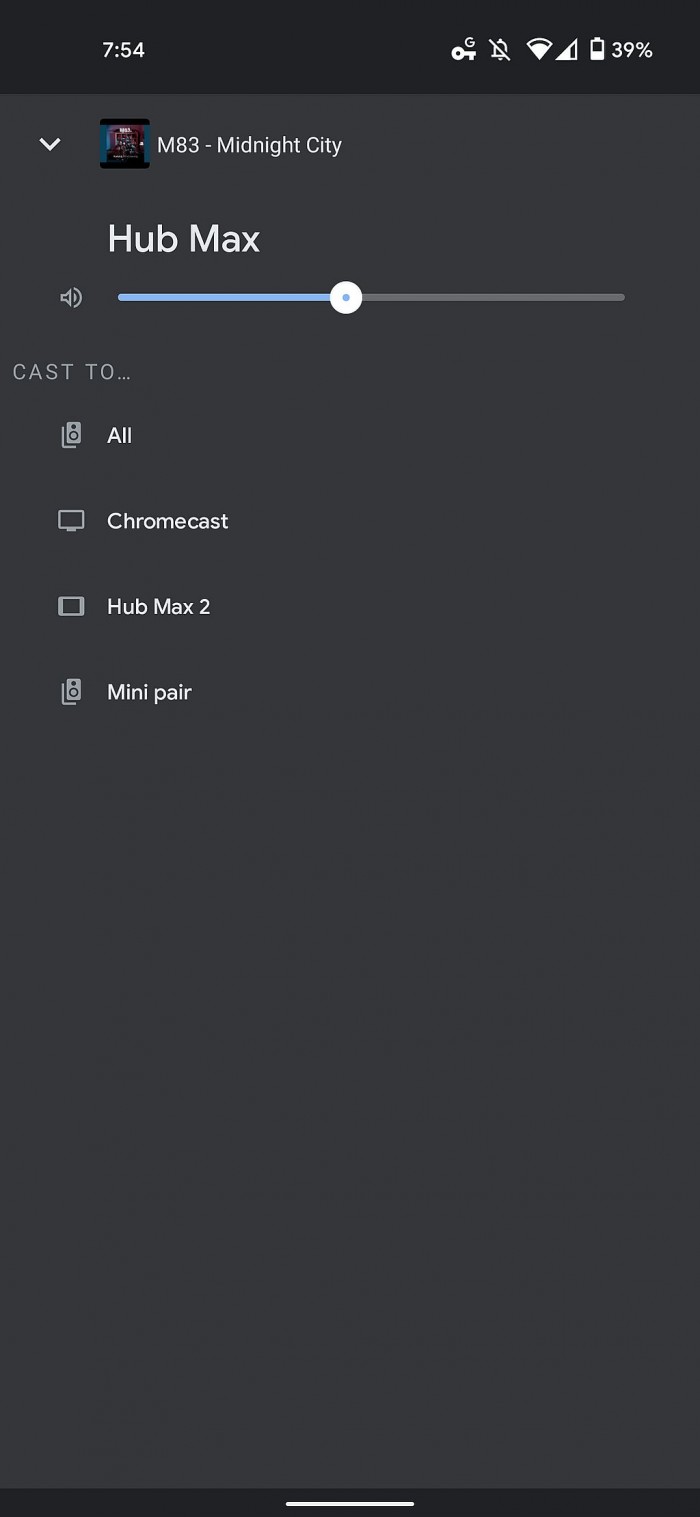This screenshot has height=1517, width=700.
Task: Tap the Midnight City album art thumbnail
Action: pyautogui.click(x=125, y=144)
